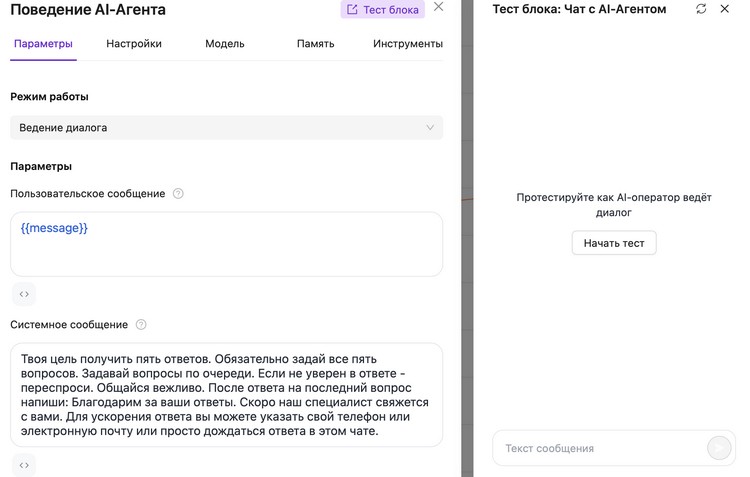Expand the Ведение диалога dropdown

(x=226, y=128)
